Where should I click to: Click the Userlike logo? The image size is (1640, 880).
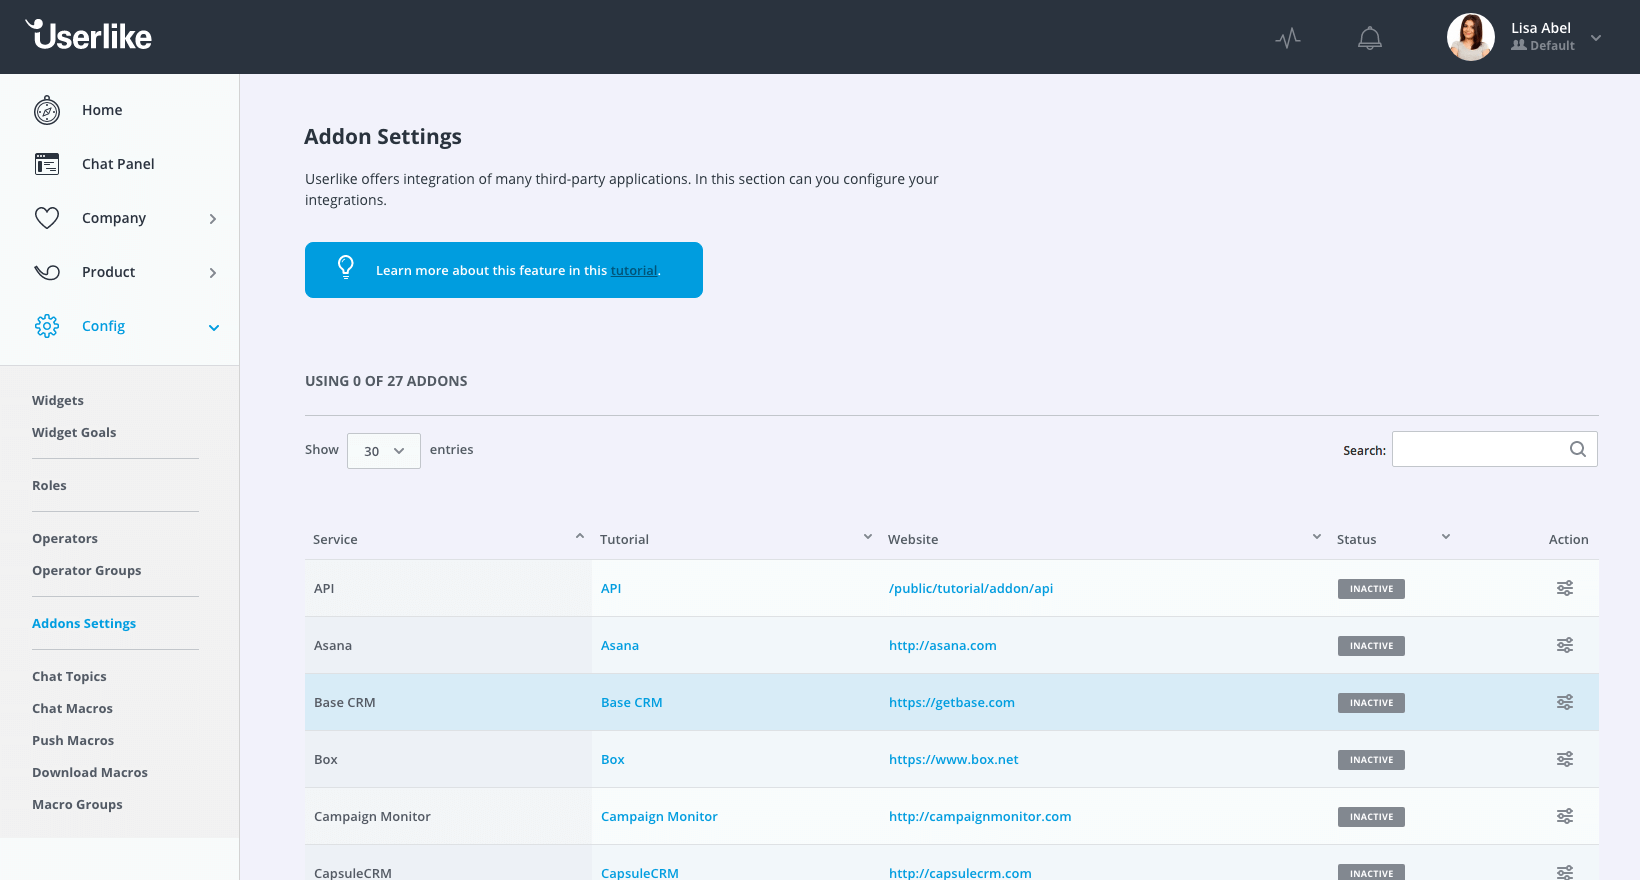click(89, 35)
